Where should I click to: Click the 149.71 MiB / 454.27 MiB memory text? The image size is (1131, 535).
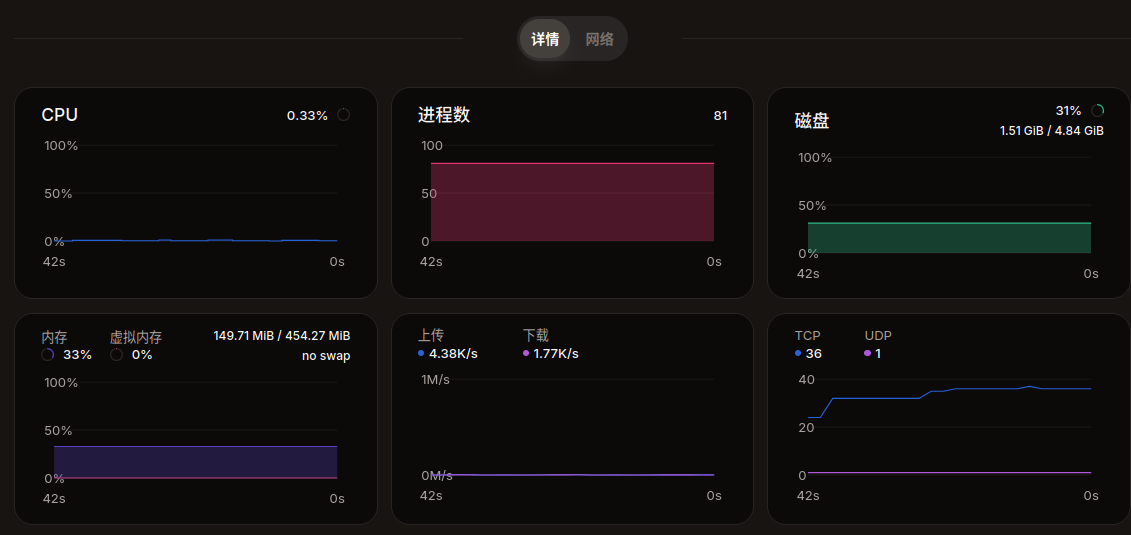pyautogui.click(x=281, y=336)
